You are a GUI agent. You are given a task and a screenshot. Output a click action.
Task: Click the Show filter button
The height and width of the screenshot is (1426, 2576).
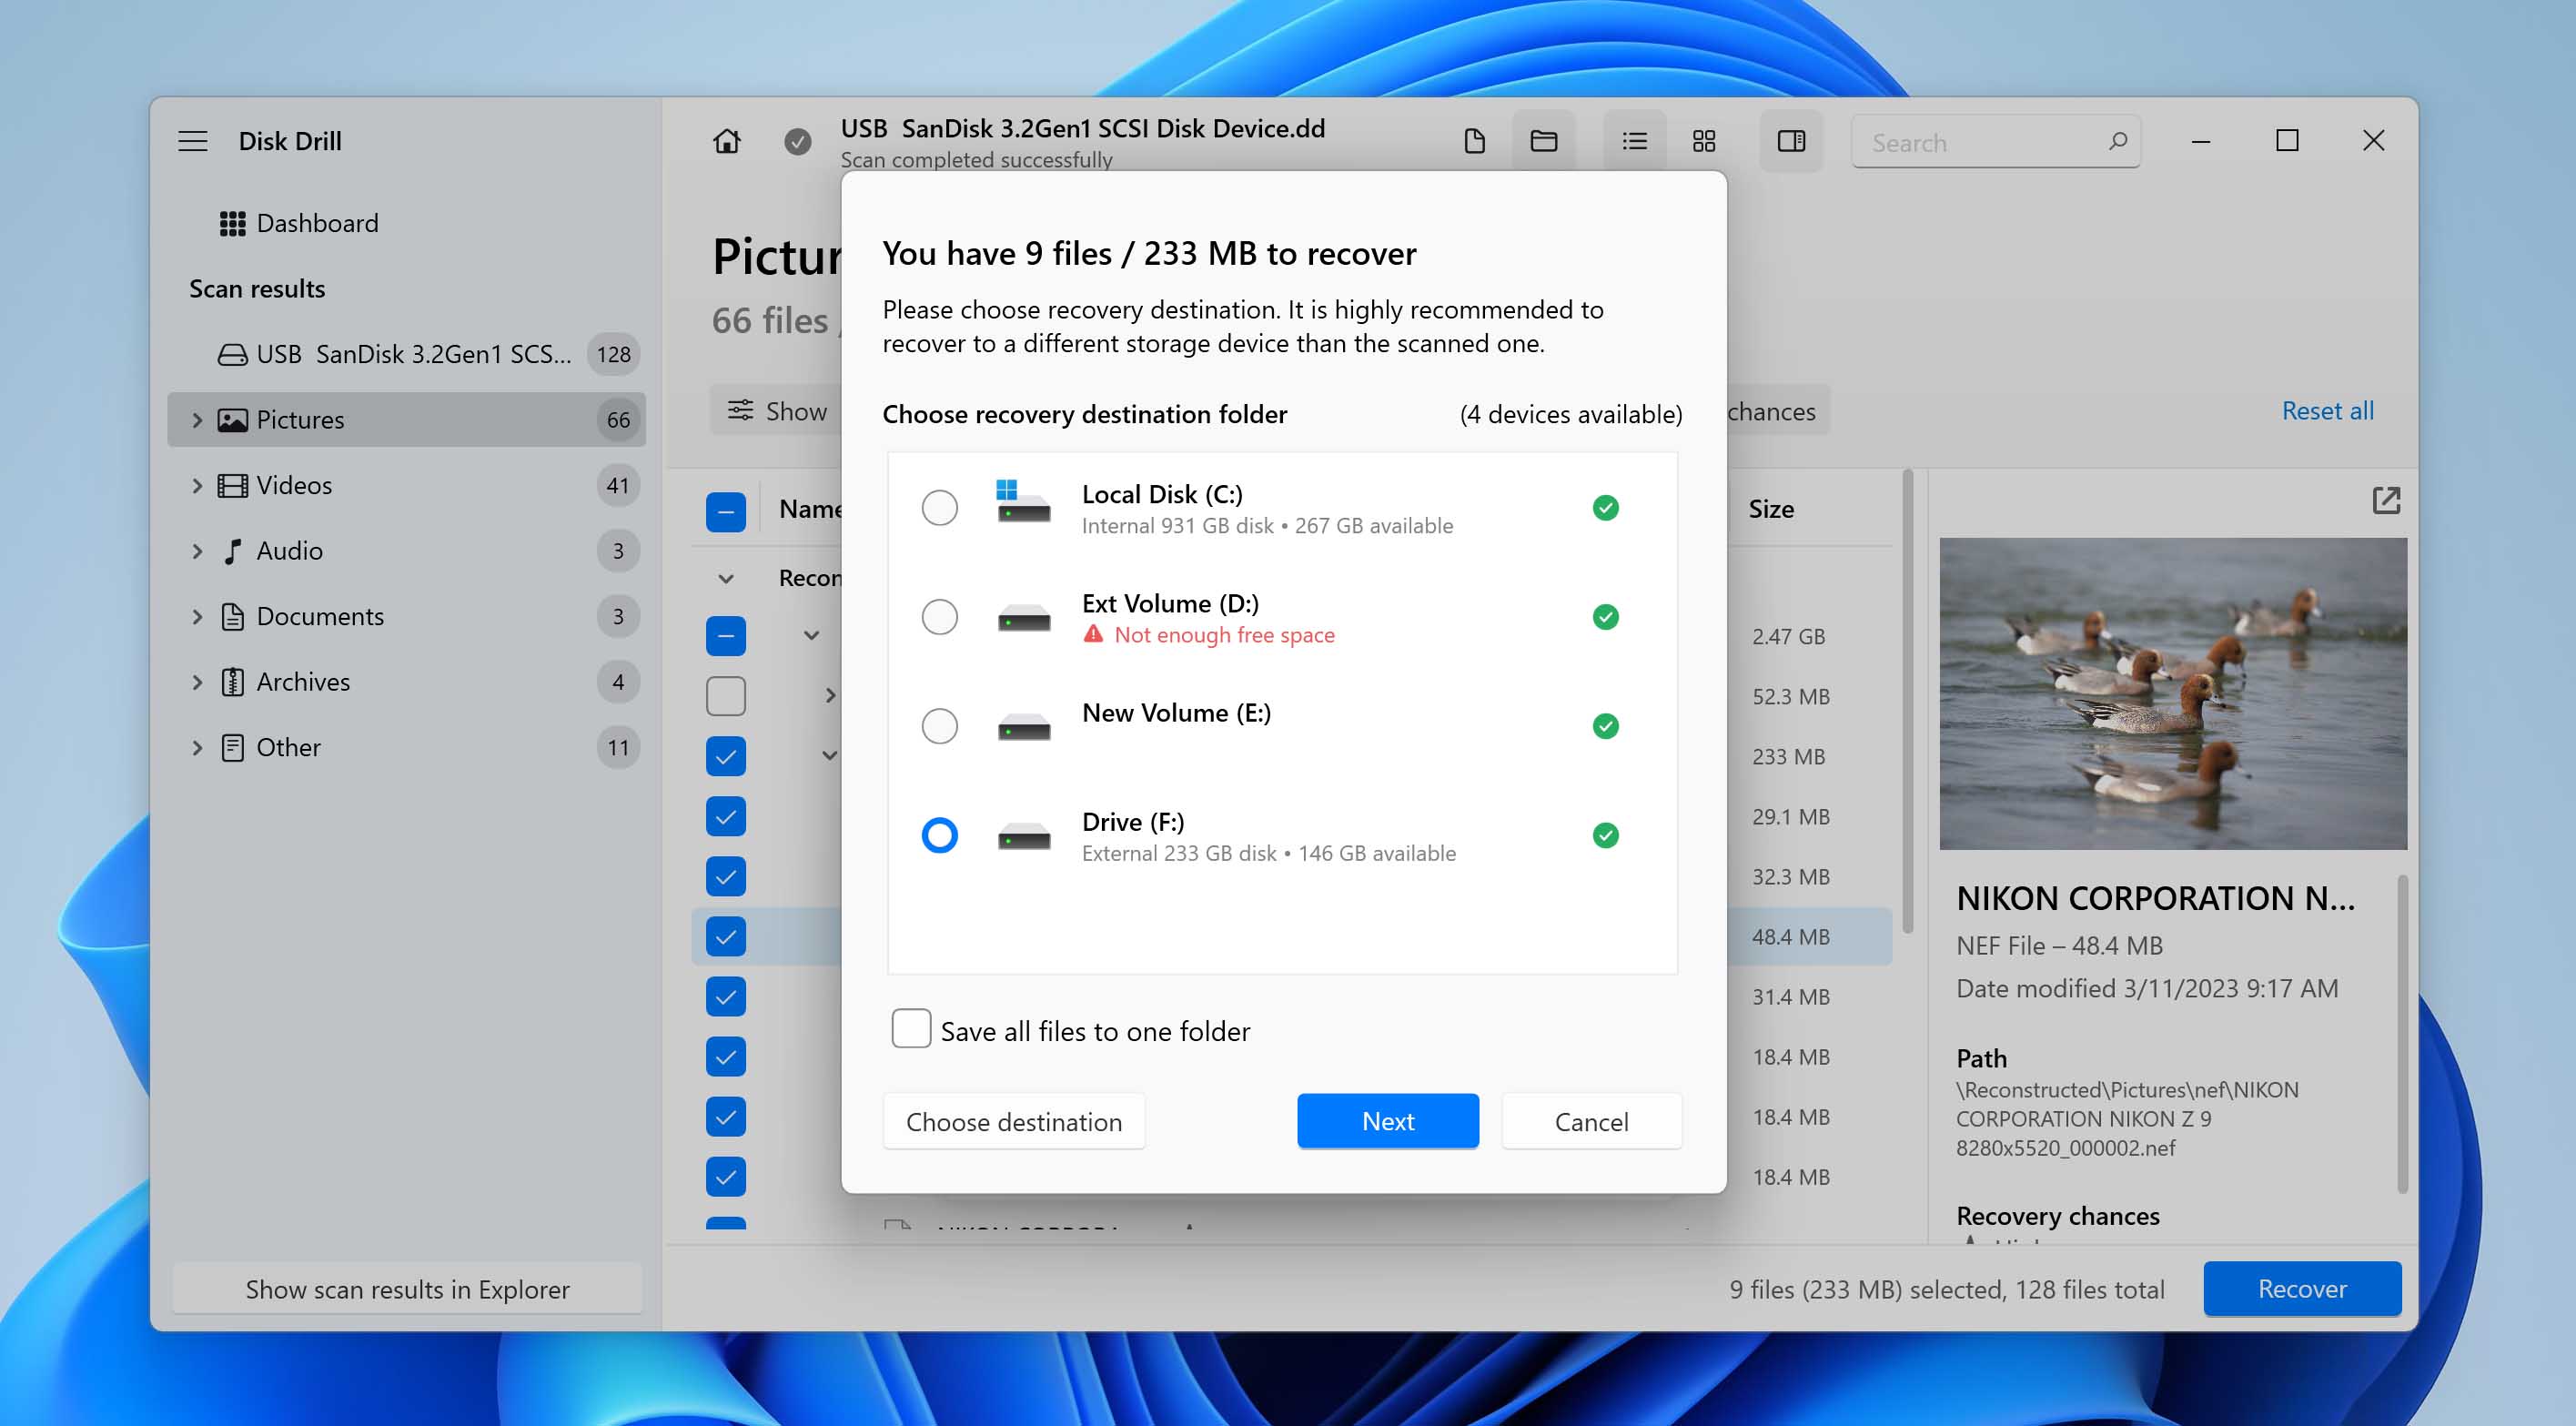click(x=776, y=411)
